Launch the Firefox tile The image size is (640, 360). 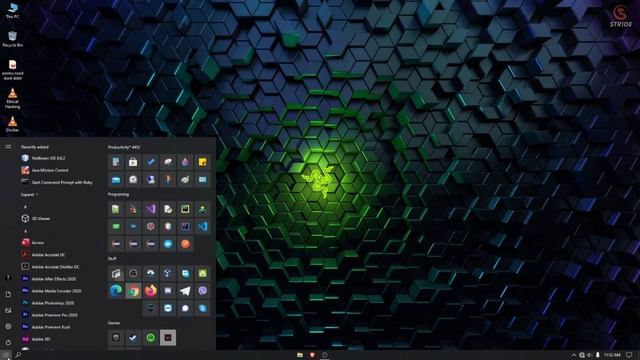[151, 291]
